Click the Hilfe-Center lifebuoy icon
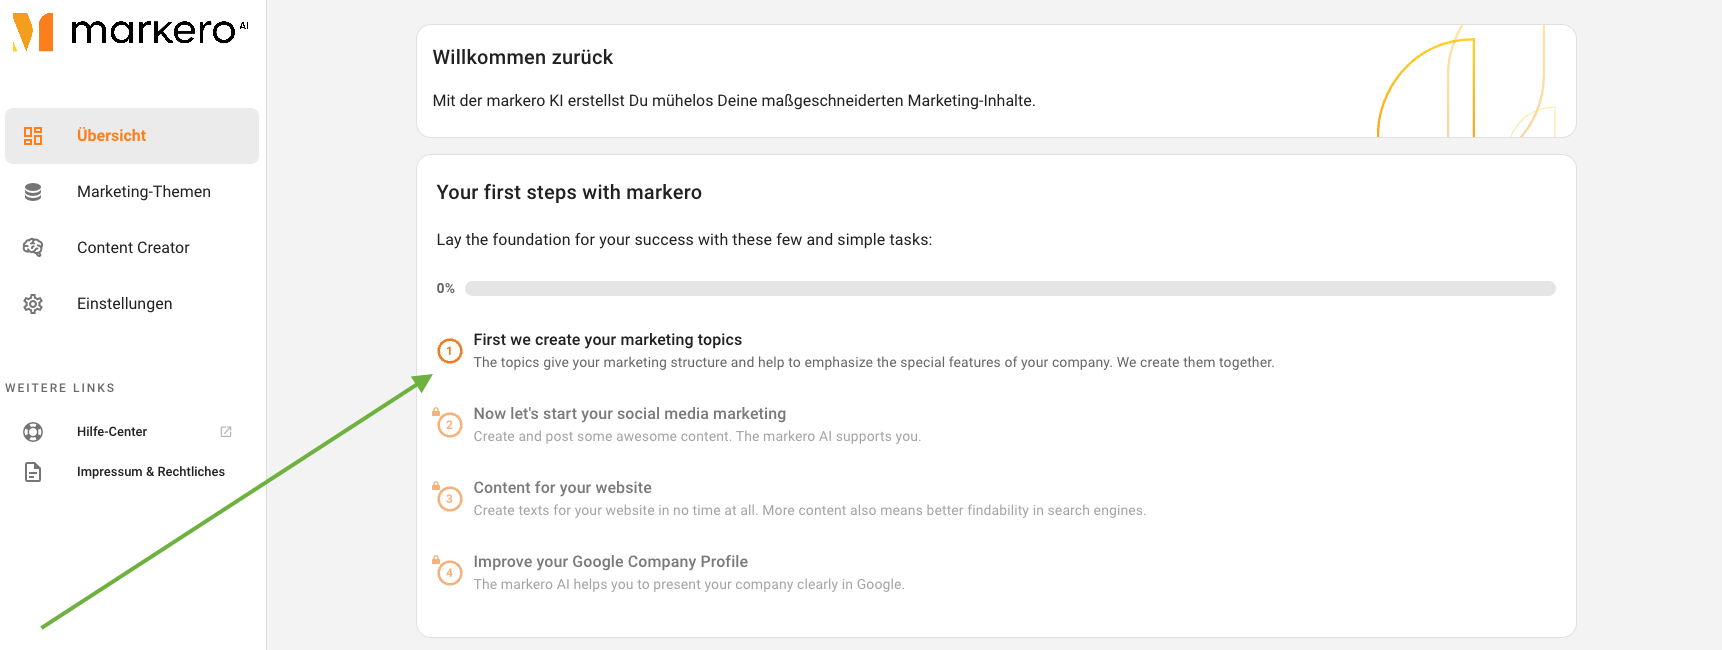Image resolution: width=1722 pixels, height=650 pixels. click(33, 432)
